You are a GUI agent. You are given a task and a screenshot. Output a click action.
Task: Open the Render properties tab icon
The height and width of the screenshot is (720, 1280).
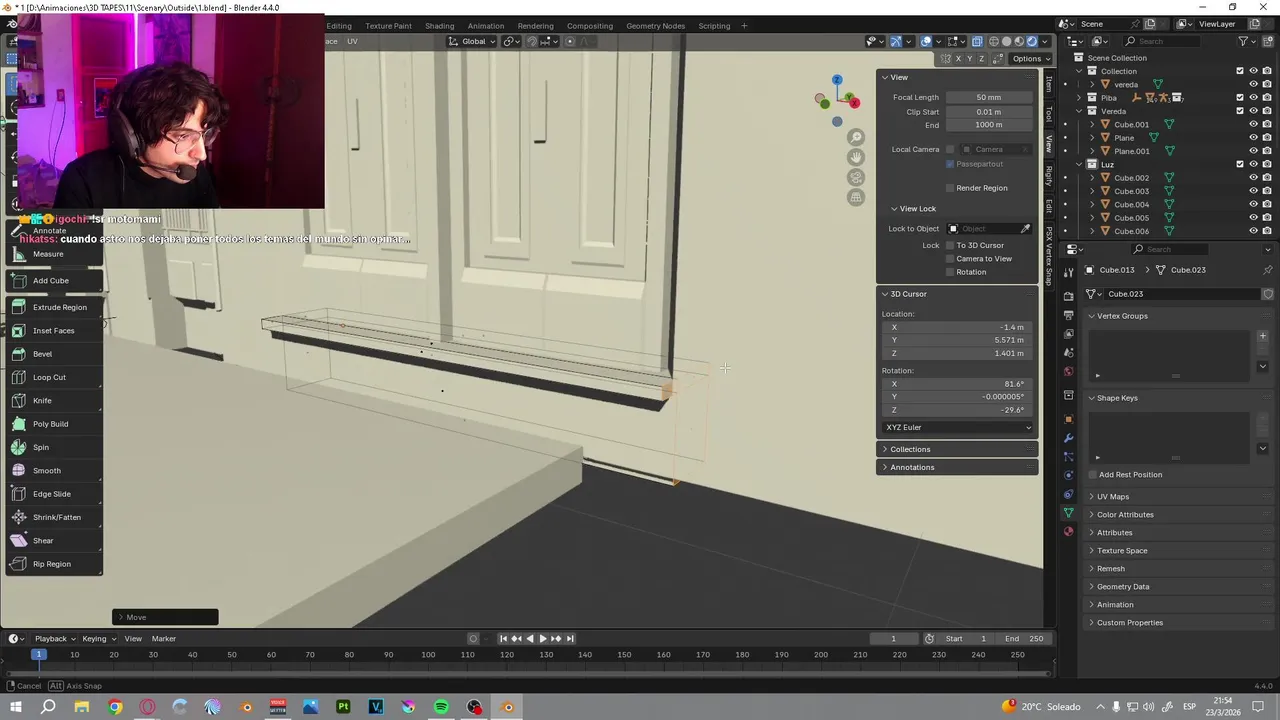[x=1068, y=296]
